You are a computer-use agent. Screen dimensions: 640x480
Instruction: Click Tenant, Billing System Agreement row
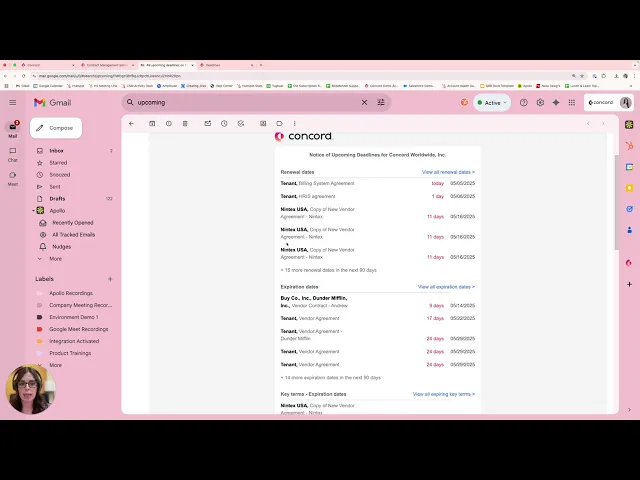(378, 184)
